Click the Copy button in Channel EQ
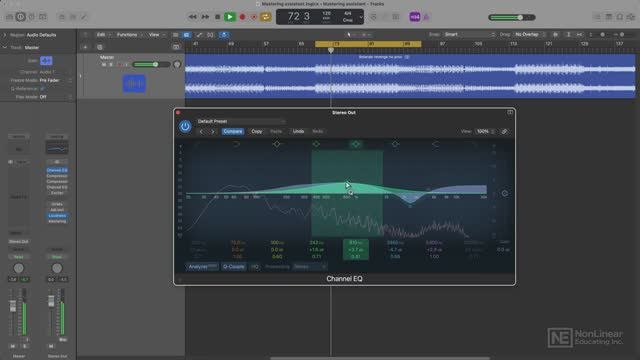The width and height of the screenshot is (640, 360). click(x=257, y=131)
